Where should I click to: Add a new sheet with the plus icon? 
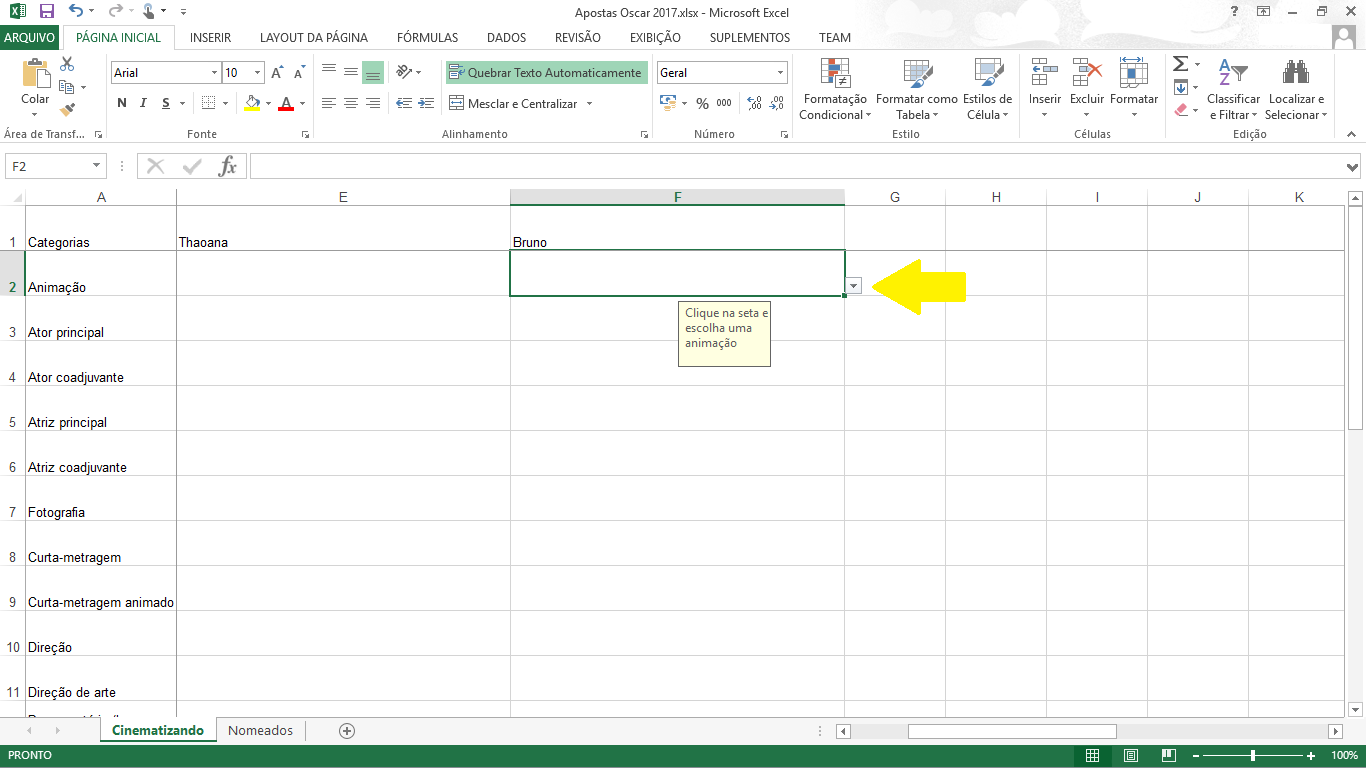point(347,731)
